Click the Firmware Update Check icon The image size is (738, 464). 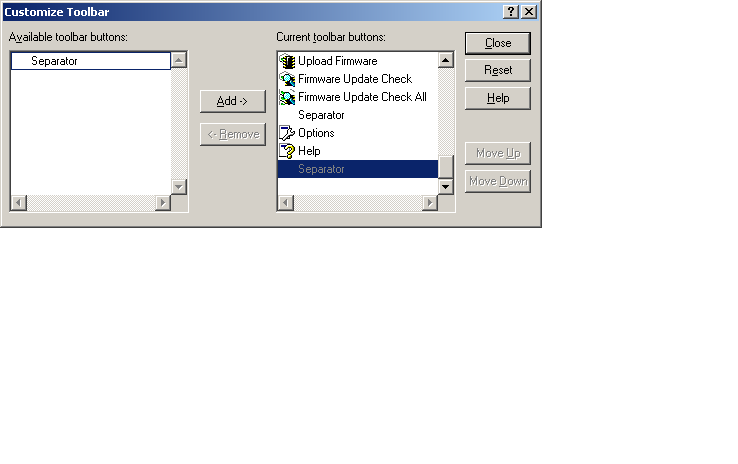(x=287, y=79)
